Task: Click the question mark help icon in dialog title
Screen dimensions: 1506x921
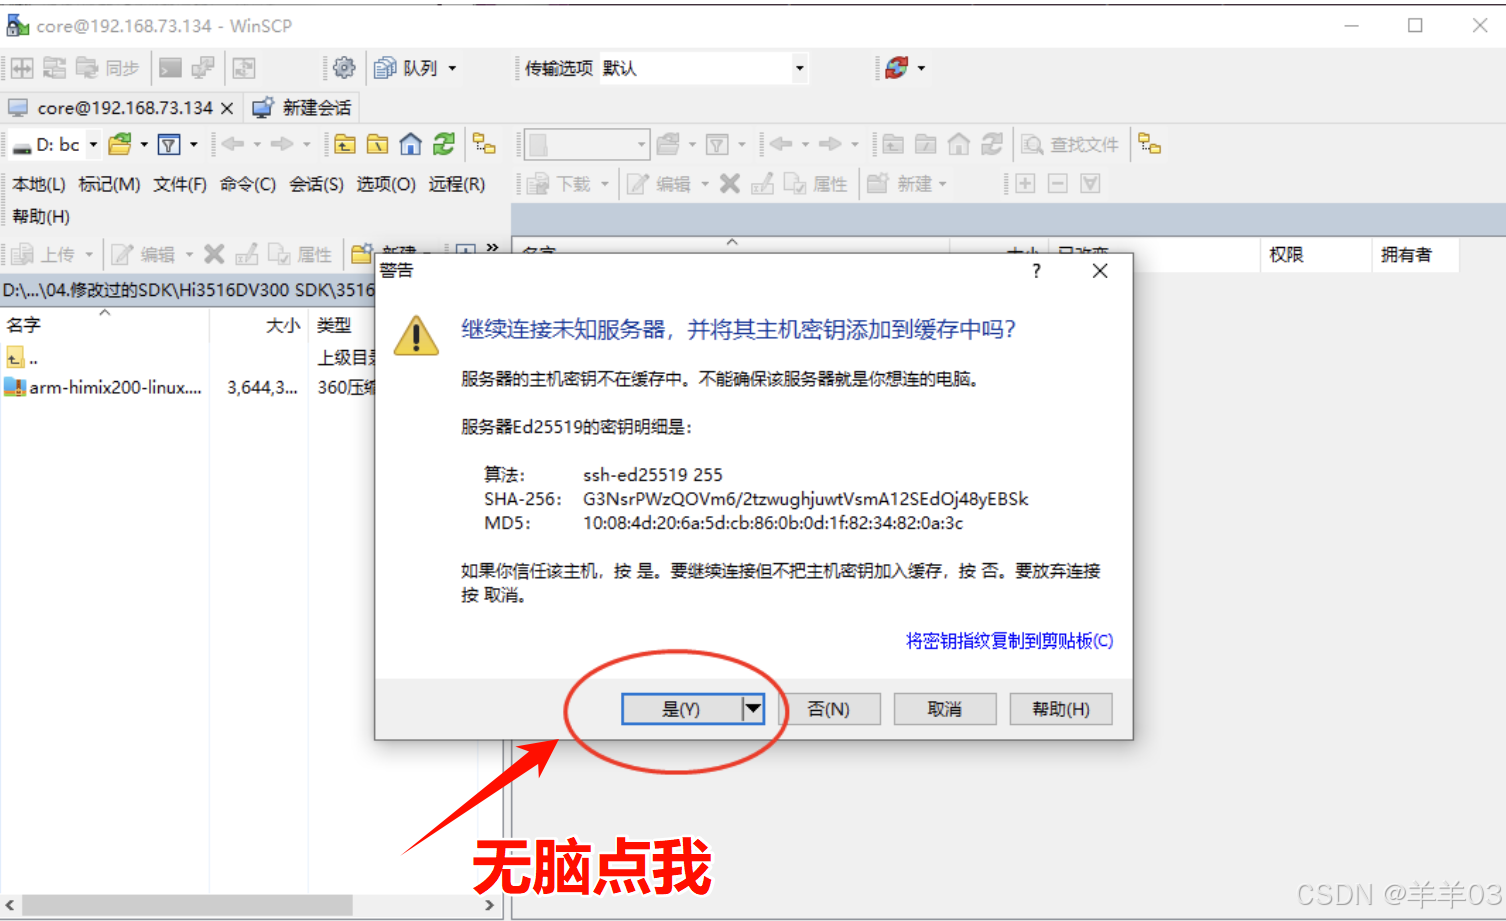Action: click(x=1036, y=271)
